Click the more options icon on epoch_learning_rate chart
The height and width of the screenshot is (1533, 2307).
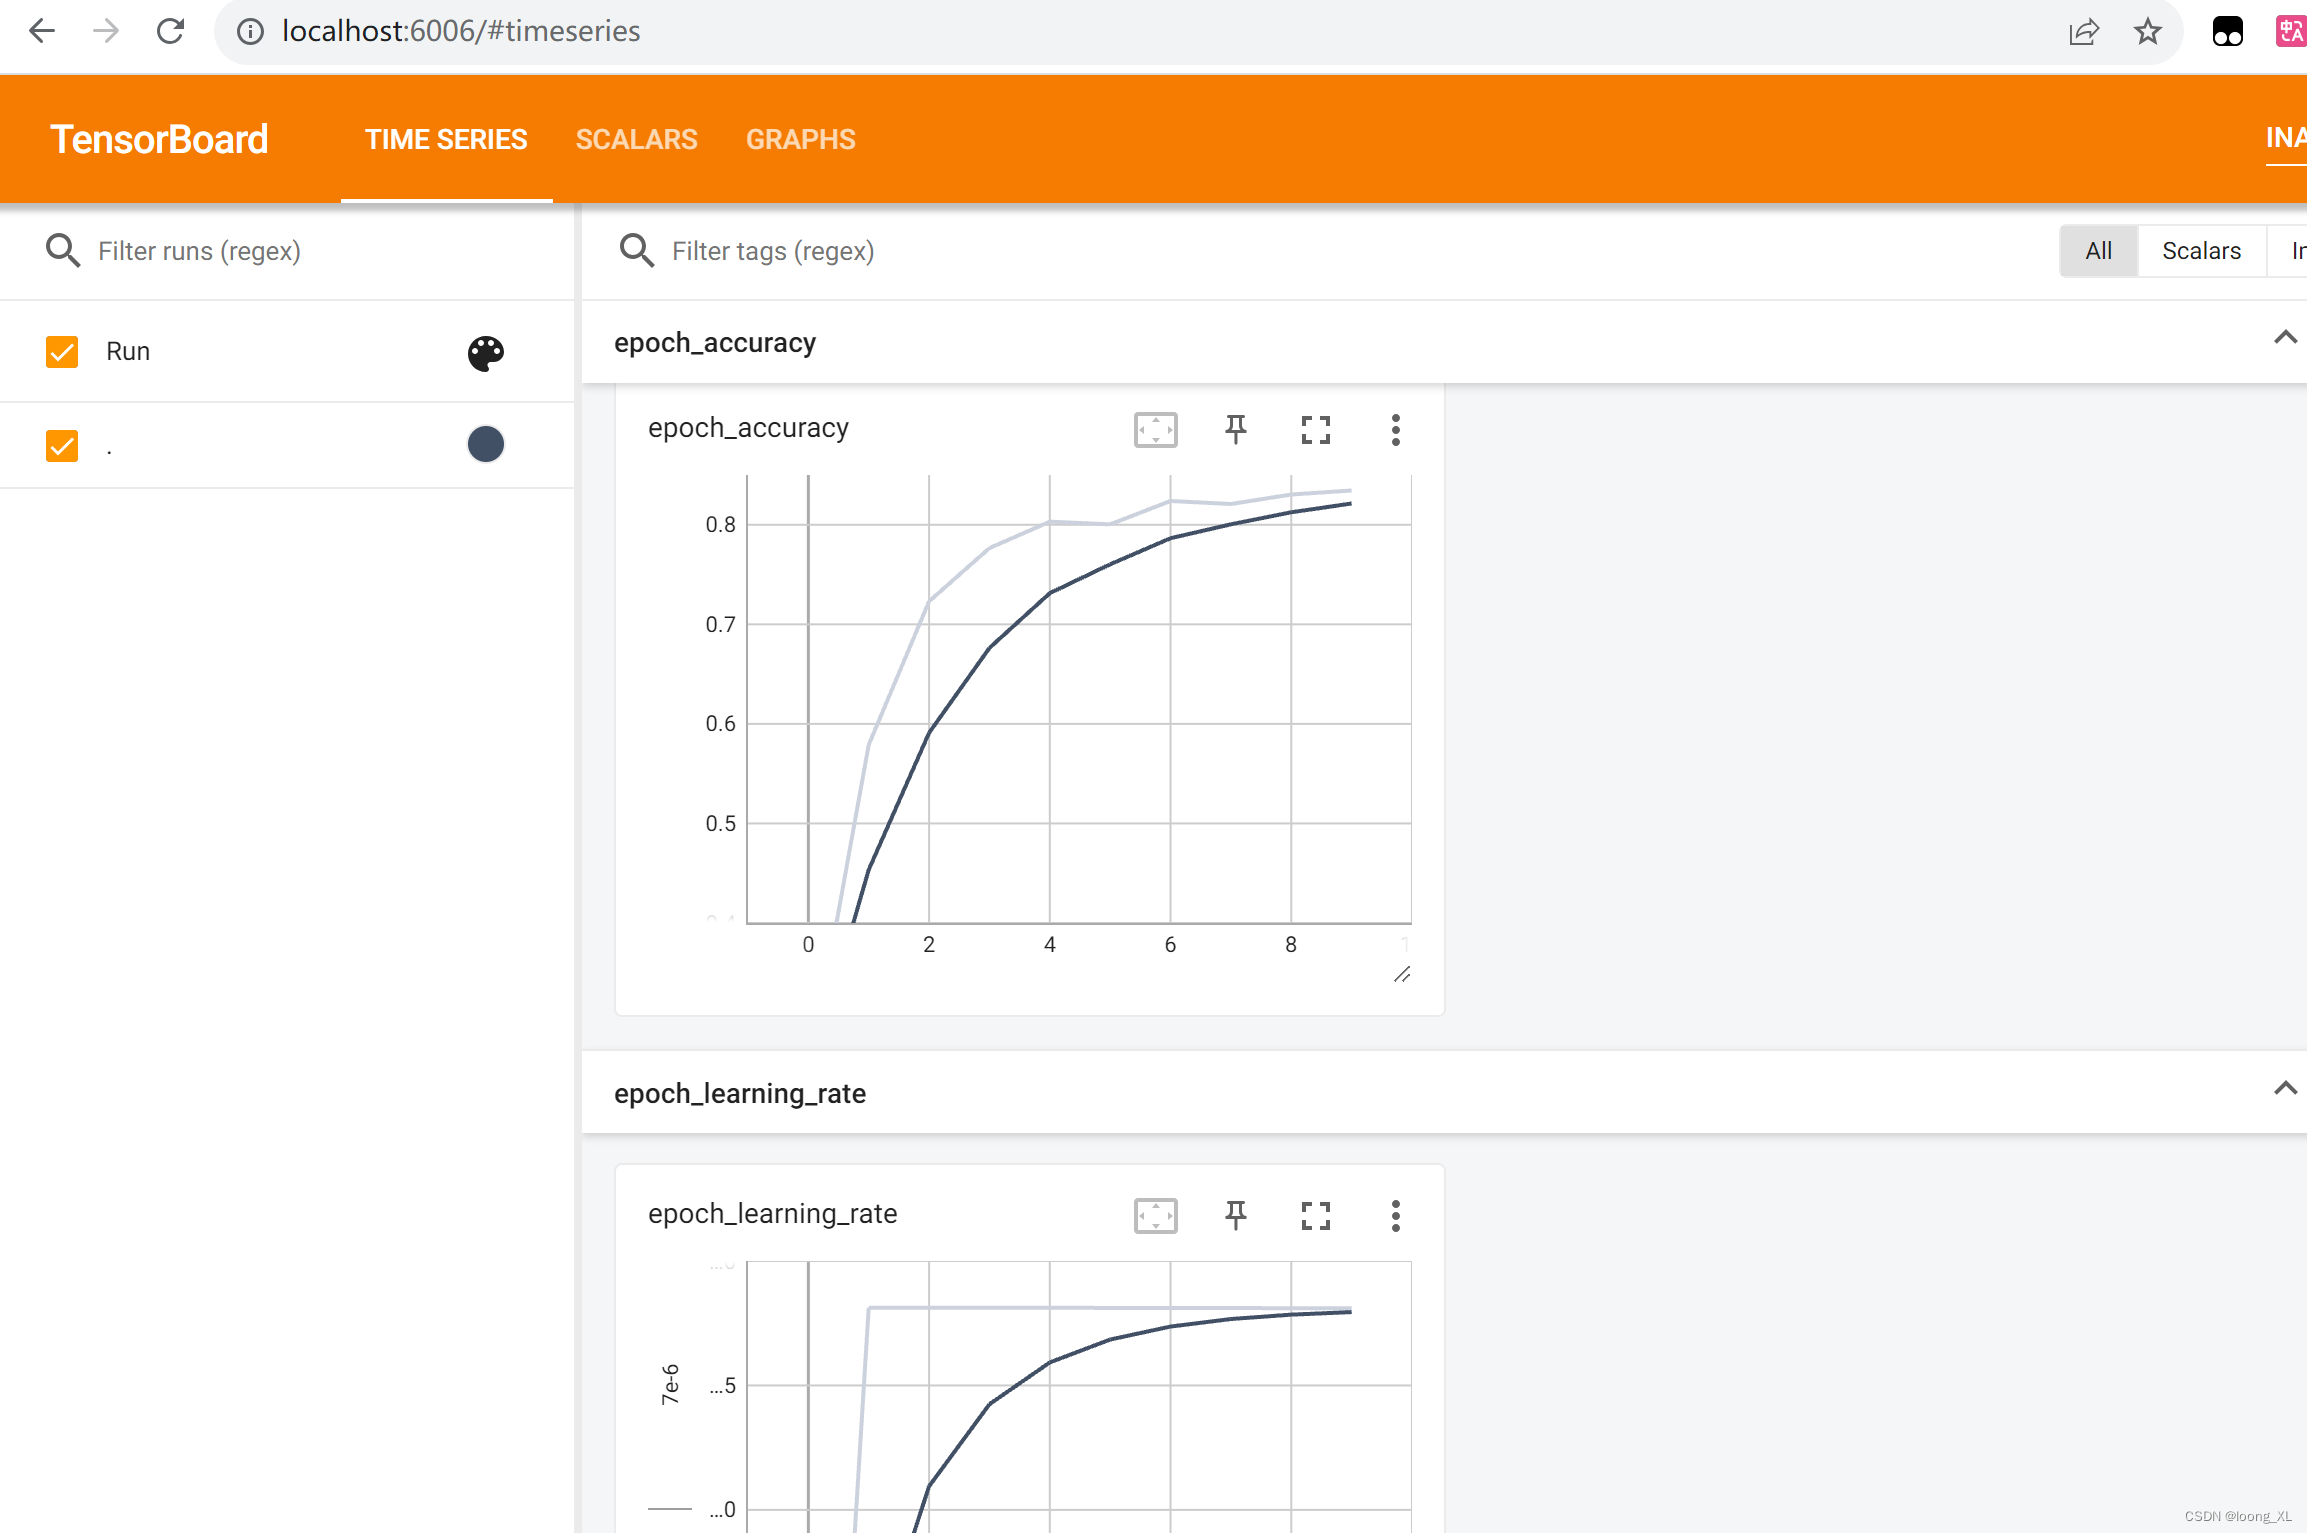pyautogui.click(x=1395, y=1216)
